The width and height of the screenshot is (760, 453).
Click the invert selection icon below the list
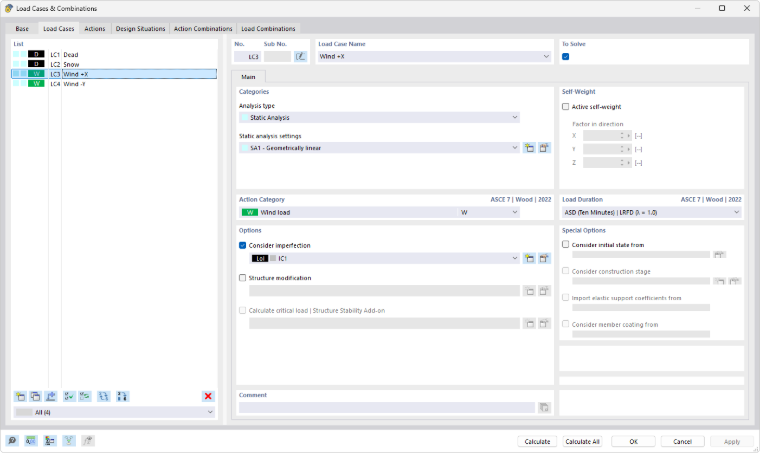coord(85,396)
